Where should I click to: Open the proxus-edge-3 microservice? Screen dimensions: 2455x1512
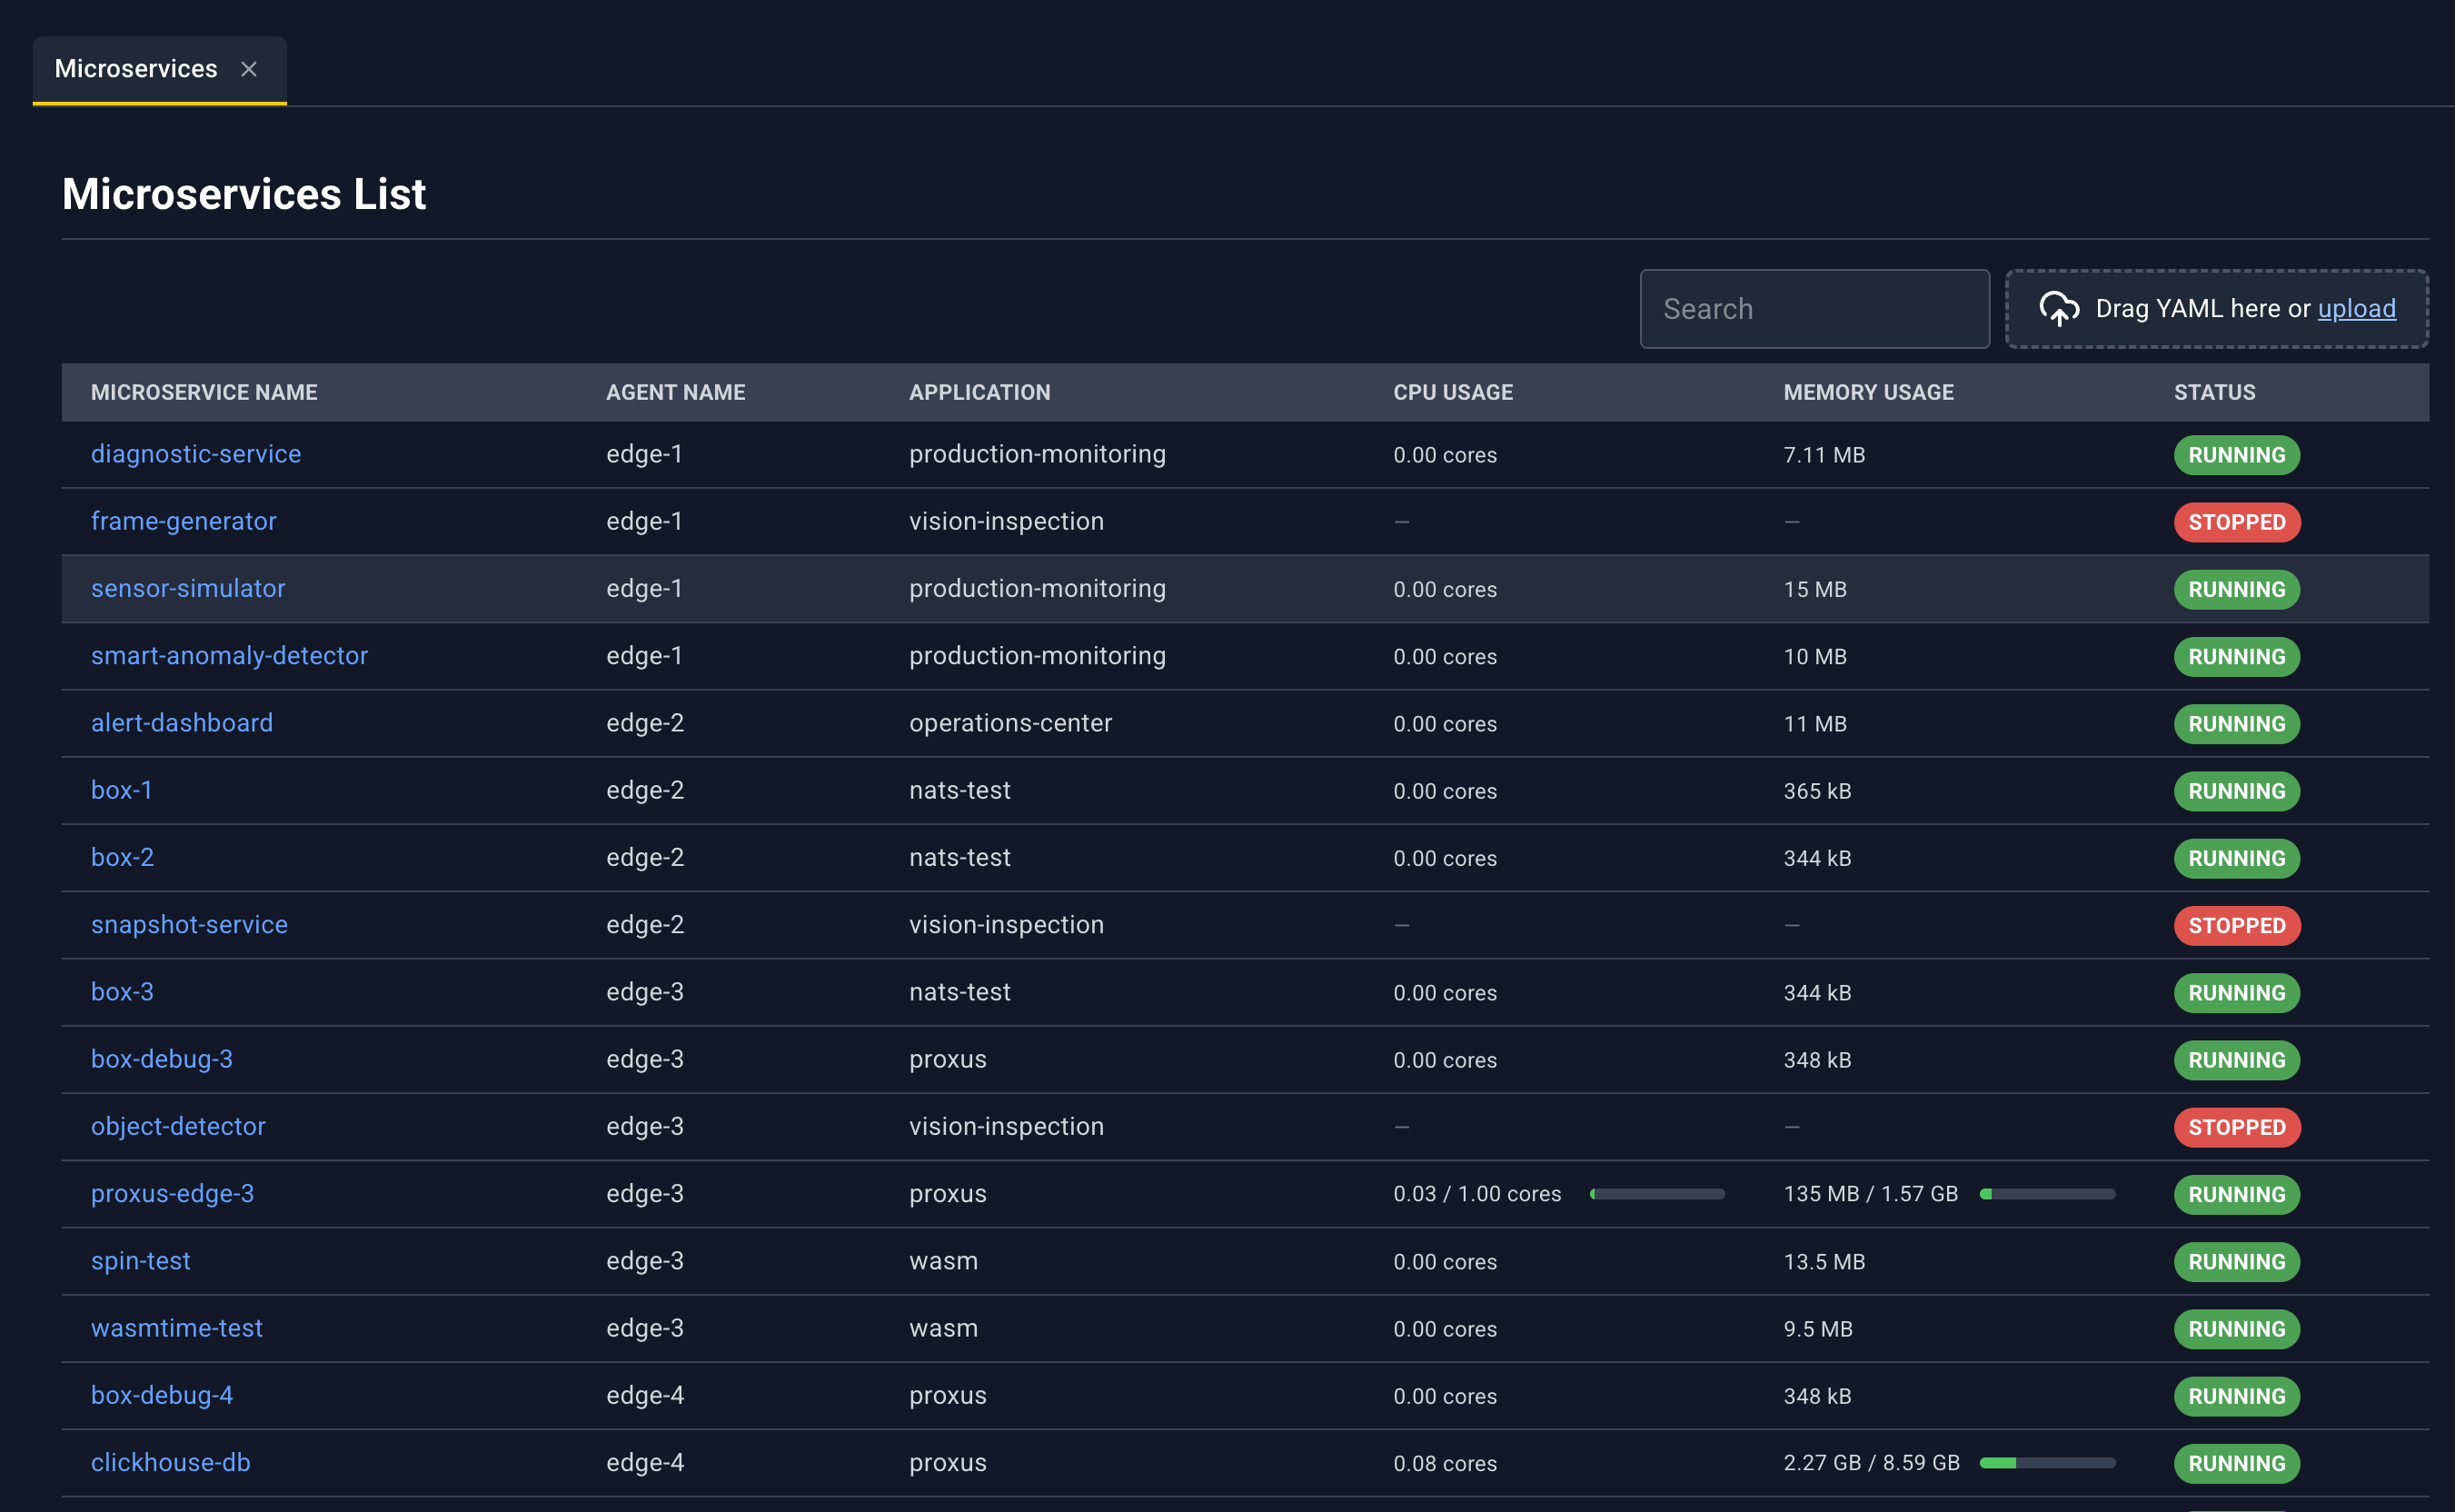point(172,1194)
